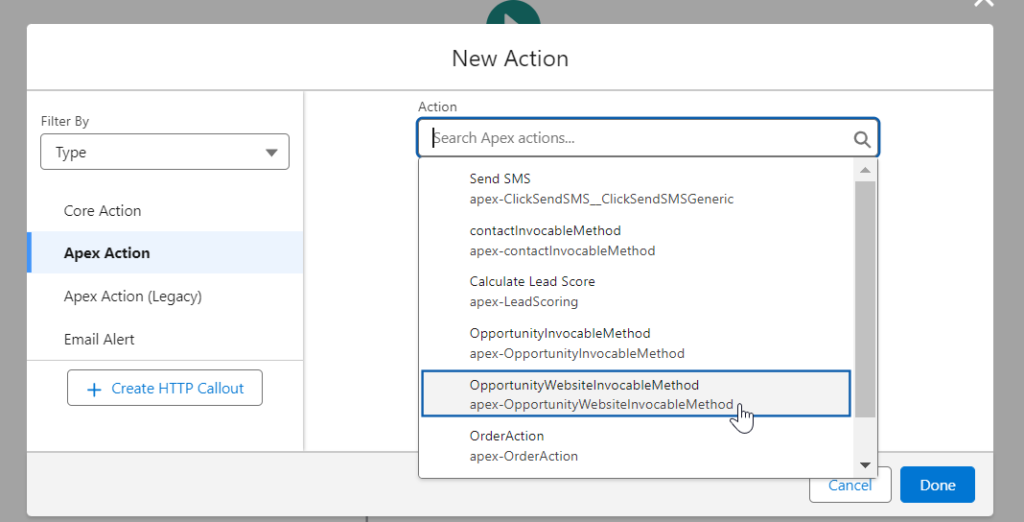Click the scroll up arrow in actions list
The image size is (1024, 522).
tap(865, 170)
